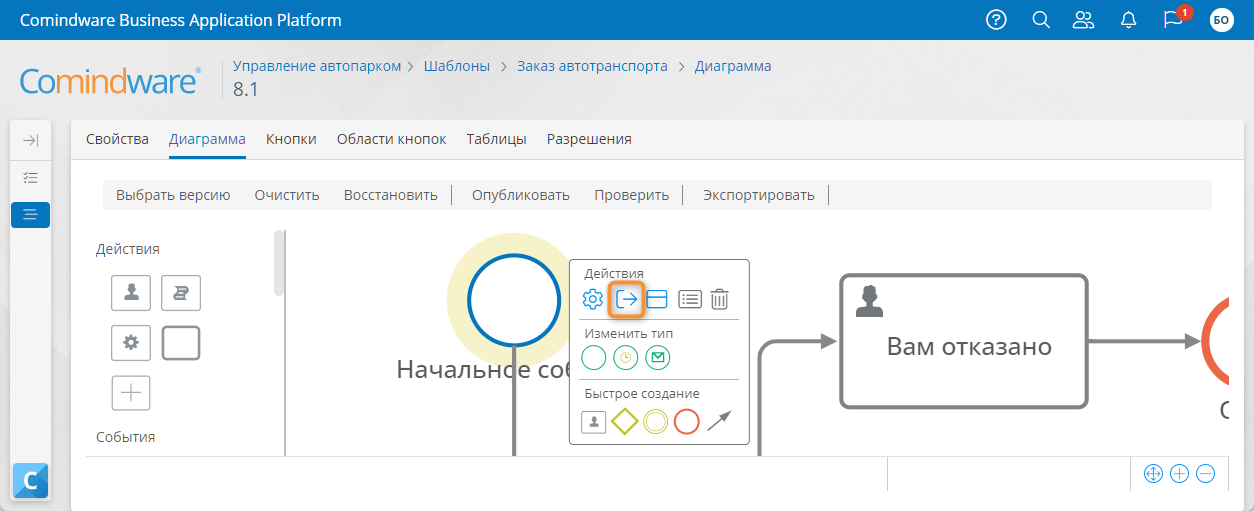1254x511 pixels.
Task: Click the list icon in the Действия popup
Action: click(x=689, y=298)
